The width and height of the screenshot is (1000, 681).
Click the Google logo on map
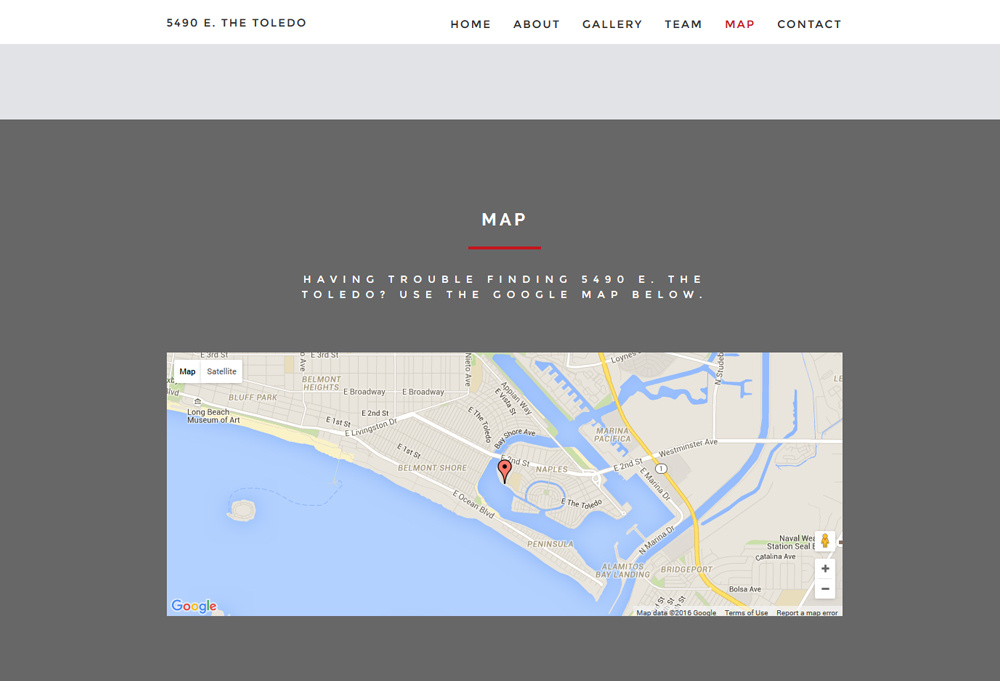(x=194, y=606)
